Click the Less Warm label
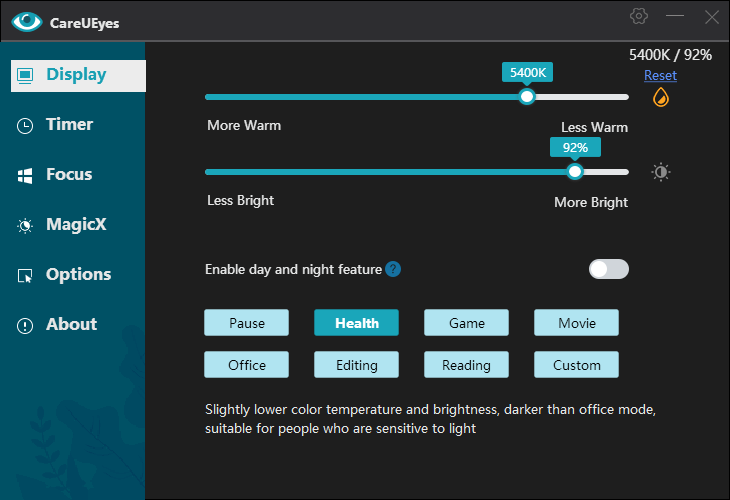Screen dimensions: 730x500 [594, 128]
